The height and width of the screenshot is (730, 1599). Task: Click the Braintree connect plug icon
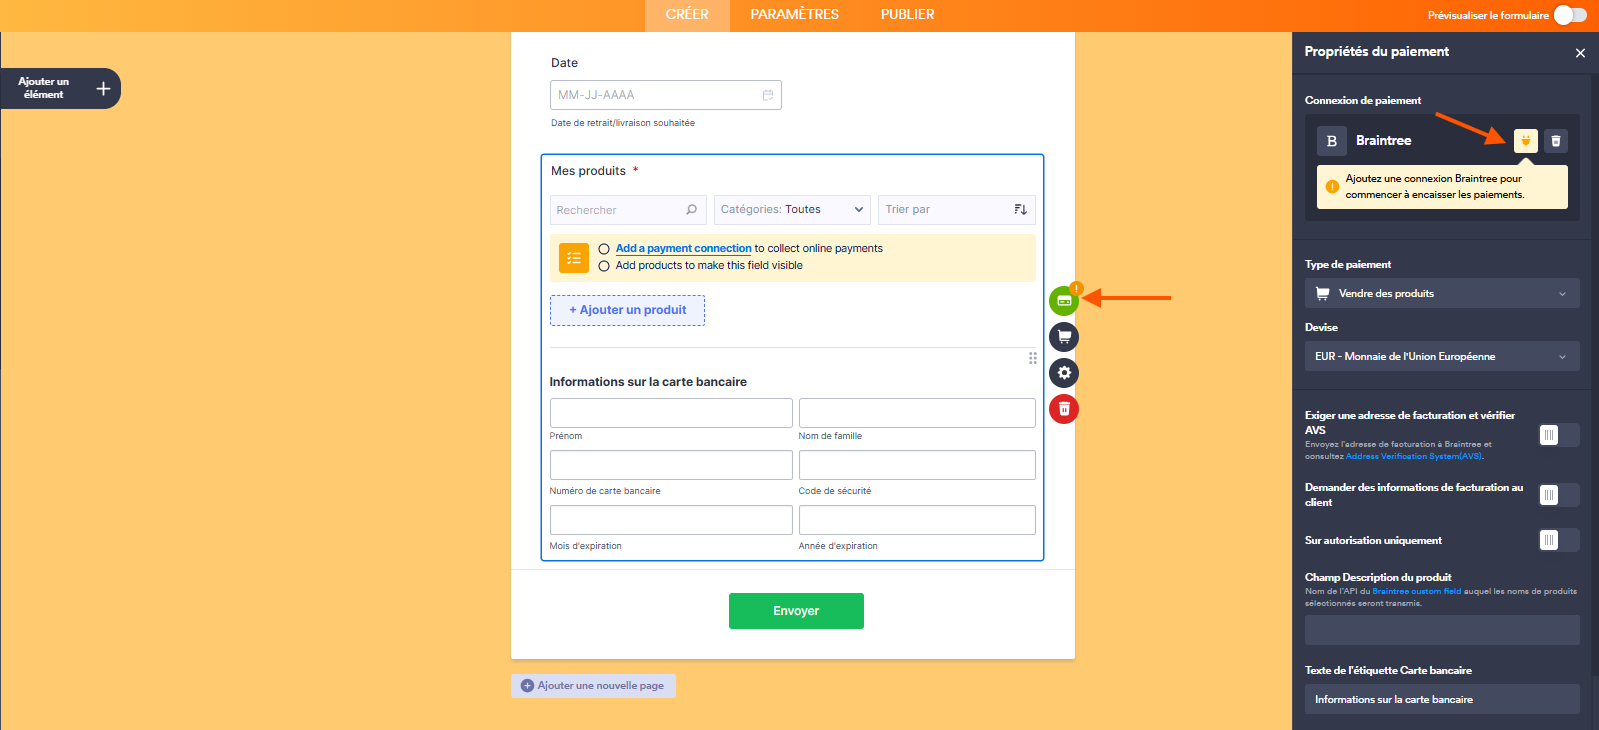tap(1525, 141)
